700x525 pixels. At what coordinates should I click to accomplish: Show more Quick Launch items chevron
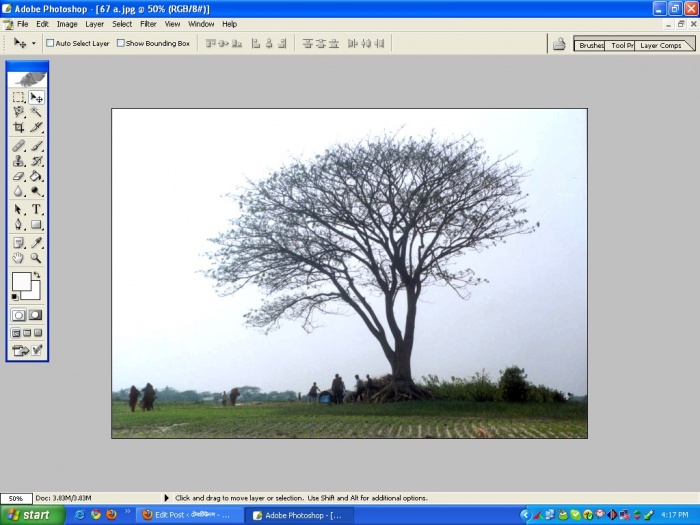click(127, 511)
